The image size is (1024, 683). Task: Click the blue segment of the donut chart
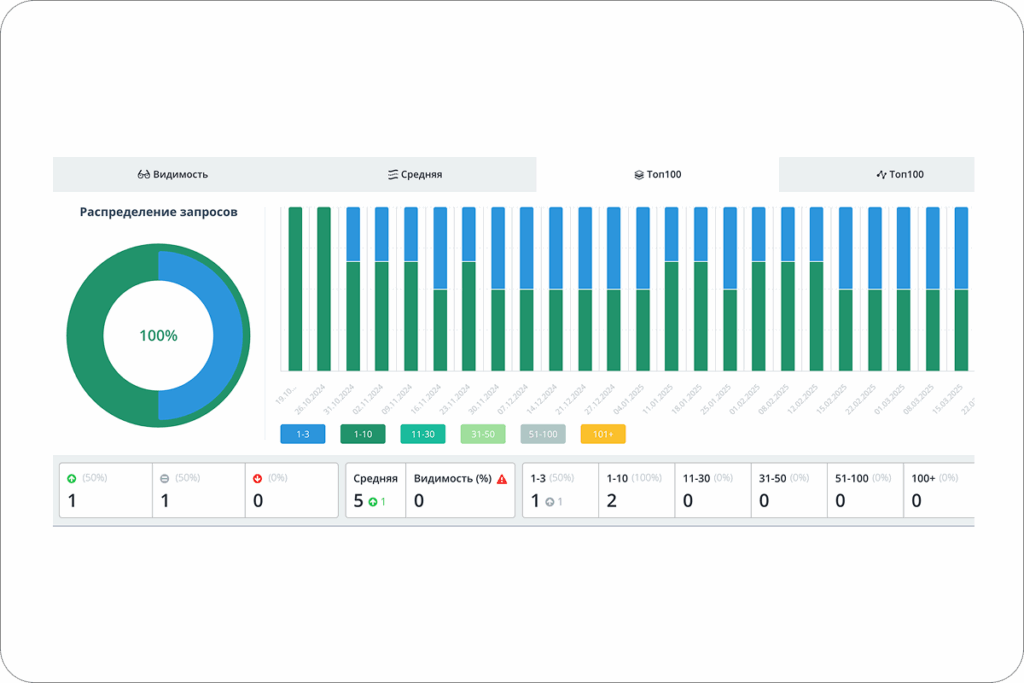point(227,336)
